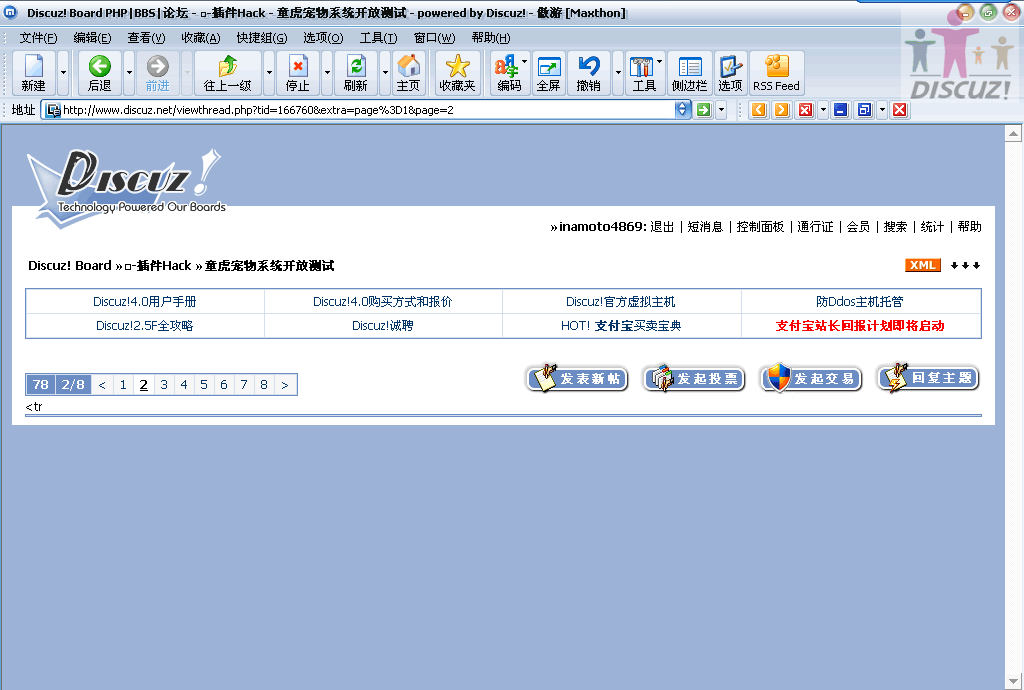Toggle full screen mode

coord(548,72)
